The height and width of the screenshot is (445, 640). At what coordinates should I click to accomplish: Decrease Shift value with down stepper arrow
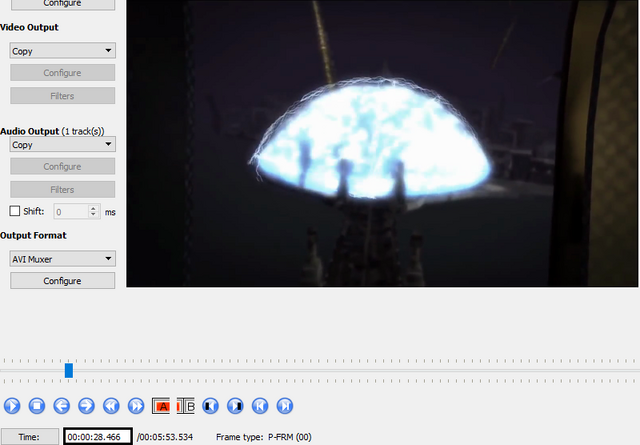[93, 215]
